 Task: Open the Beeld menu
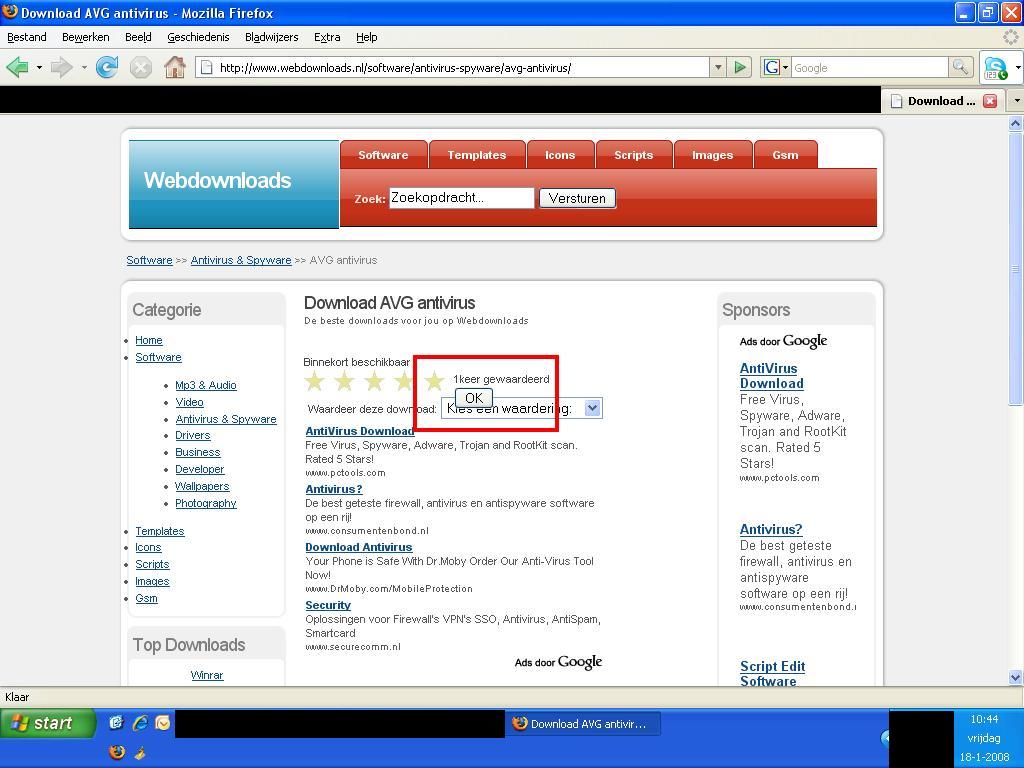click(x=138, y=37)
